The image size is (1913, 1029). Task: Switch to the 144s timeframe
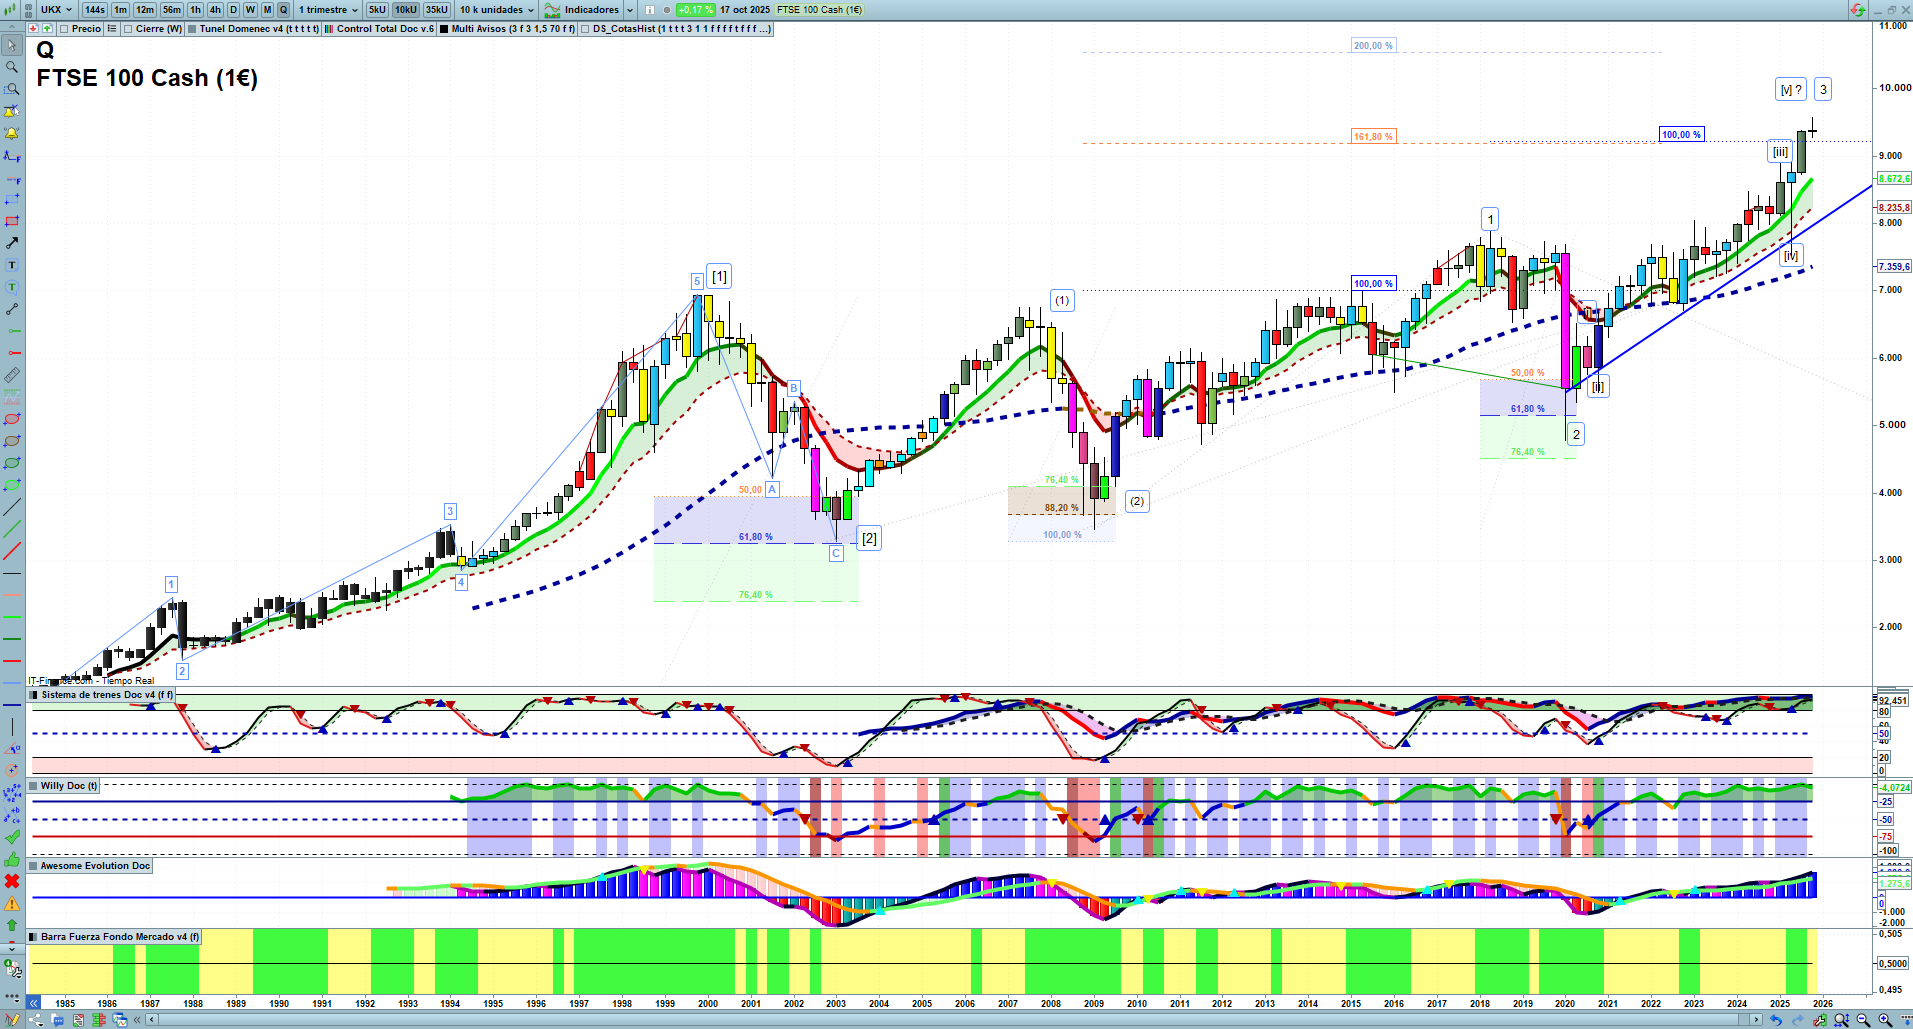click(95, 10)
